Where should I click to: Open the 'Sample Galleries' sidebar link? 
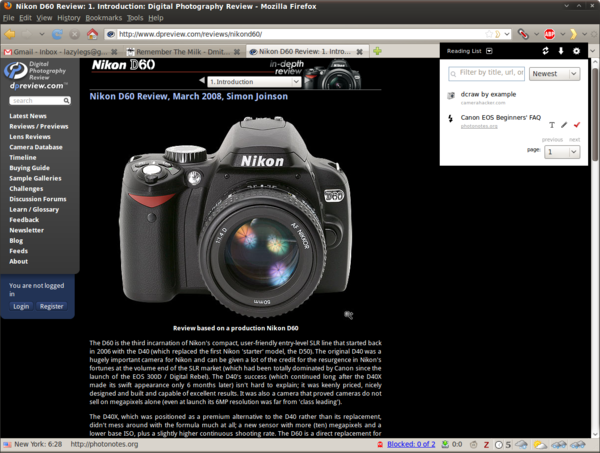(x=35, y=178)
